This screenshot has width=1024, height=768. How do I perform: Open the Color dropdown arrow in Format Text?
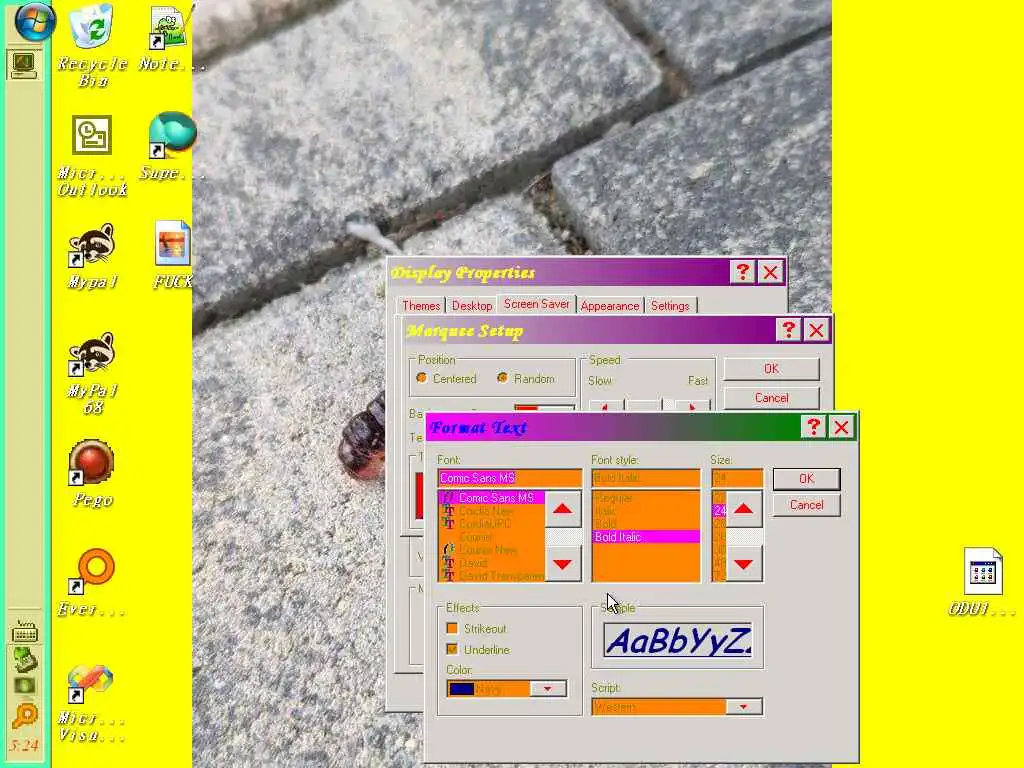tap(547, 688)
